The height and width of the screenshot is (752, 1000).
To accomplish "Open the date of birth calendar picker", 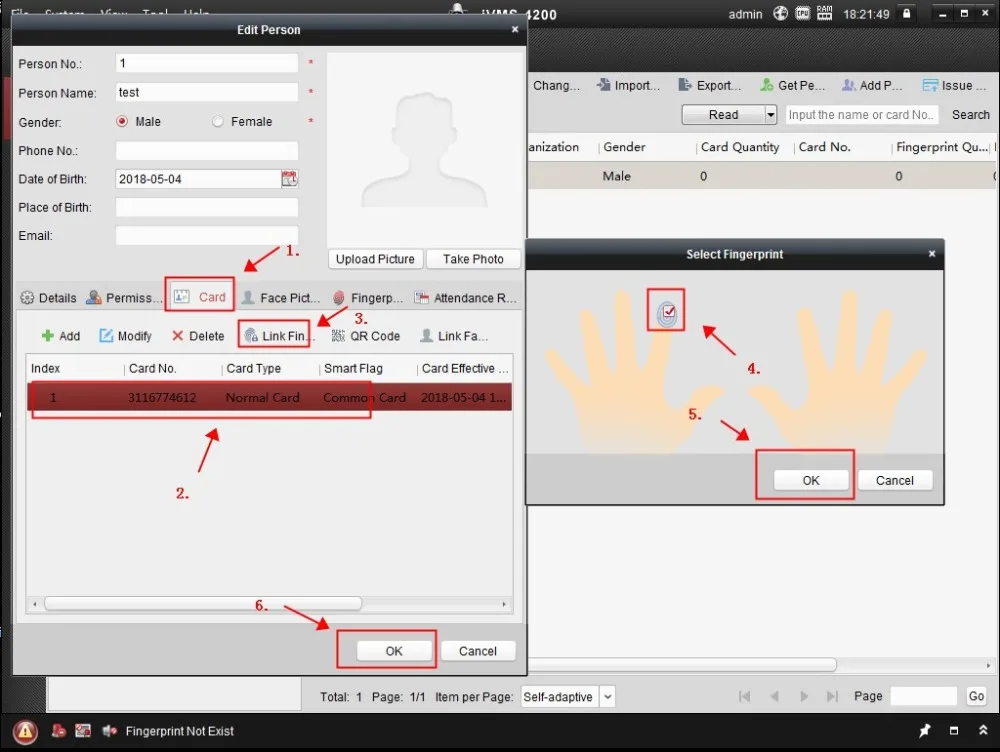I will (x=290, y=179).
